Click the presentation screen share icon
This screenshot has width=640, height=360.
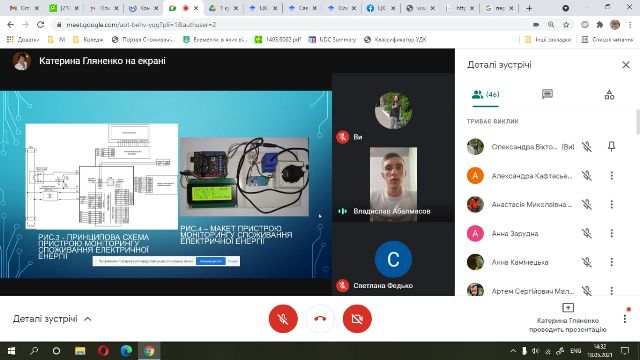pyautogui.click(x=568, y=307)
